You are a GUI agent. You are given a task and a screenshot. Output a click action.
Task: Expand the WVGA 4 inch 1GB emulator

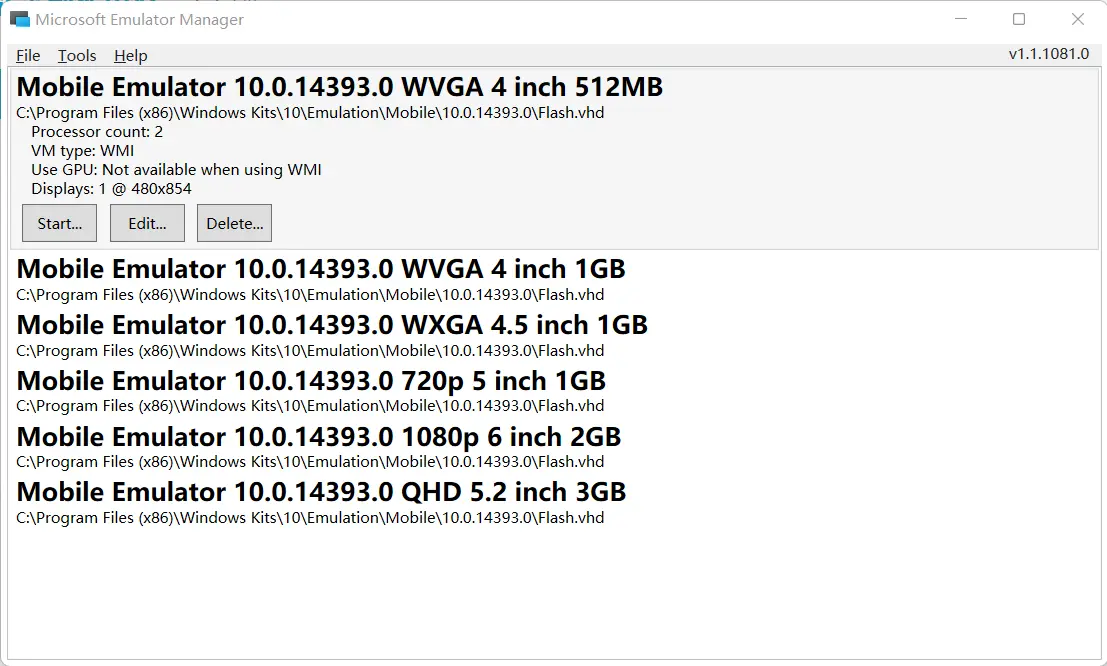pos(320,269)
